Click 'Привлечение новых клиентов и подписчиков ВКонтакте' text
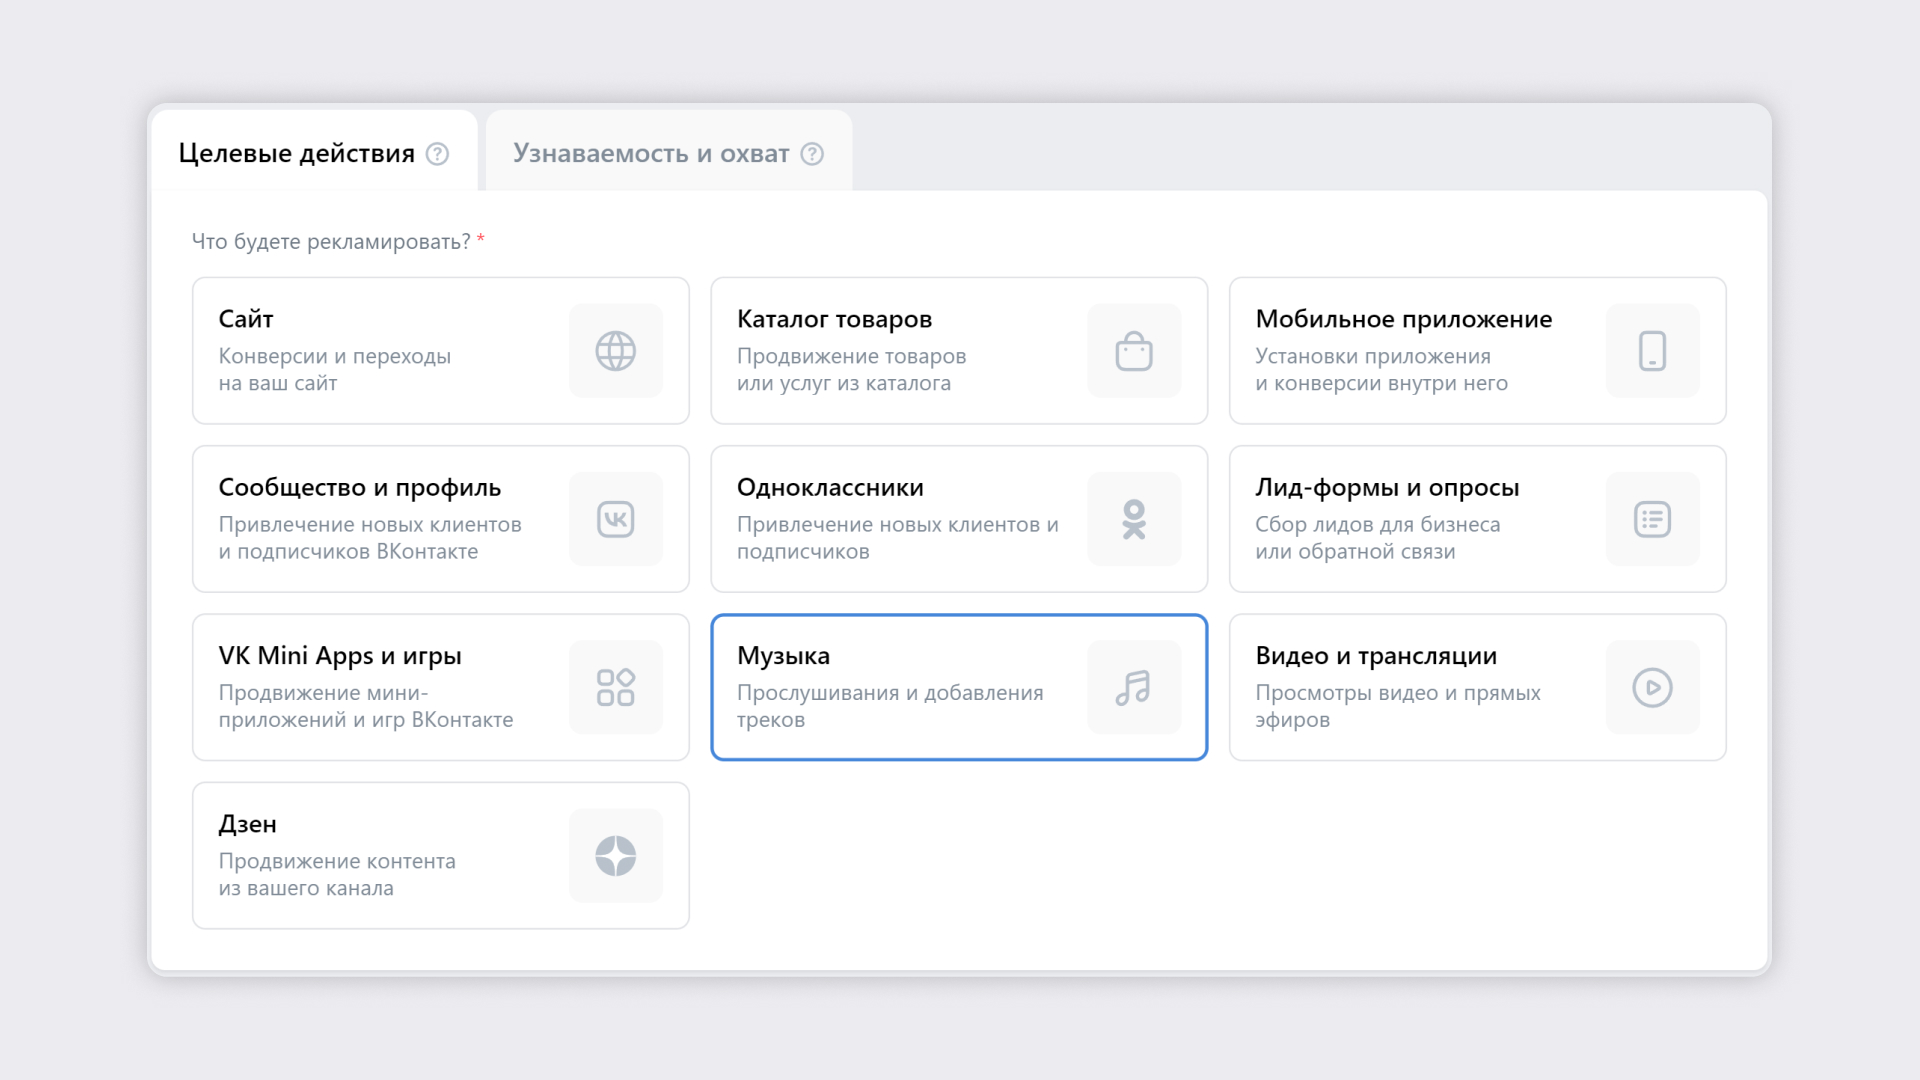The width and height of the screenshot is (1920, 1080). pyautogui.click(x=370, y=538)
